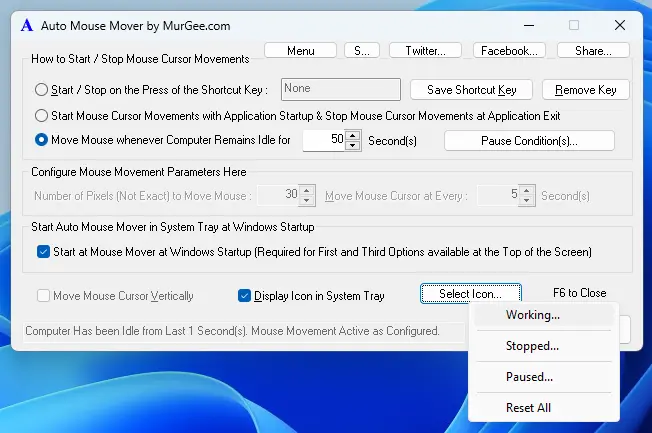Close the Auto Mouse Mover window
This screenshot has height=433, width=652.
(620, 25)
